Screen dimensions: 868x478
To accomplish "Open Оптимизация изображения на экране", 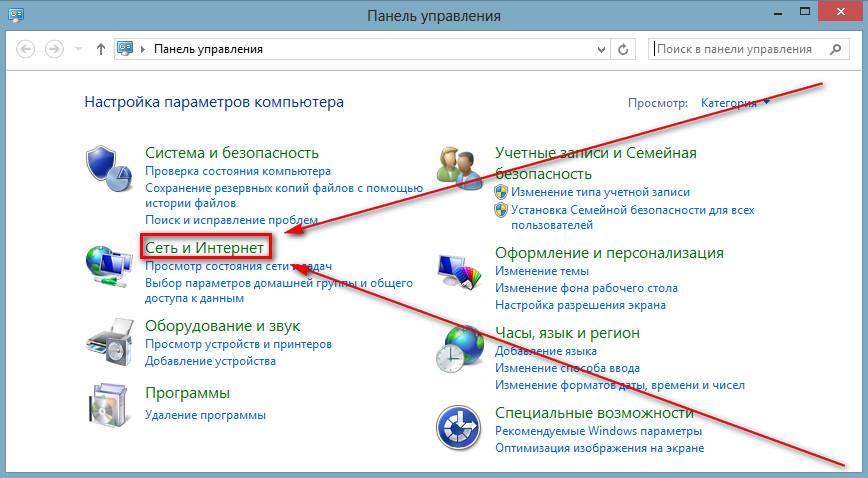I will [600, 448].
